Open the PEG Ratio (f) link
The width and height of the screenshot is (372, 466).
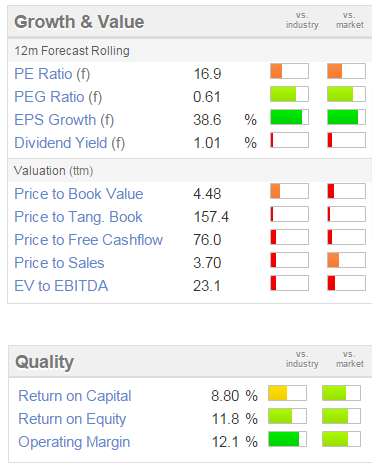pyautogui.click(x=58, y=97)
